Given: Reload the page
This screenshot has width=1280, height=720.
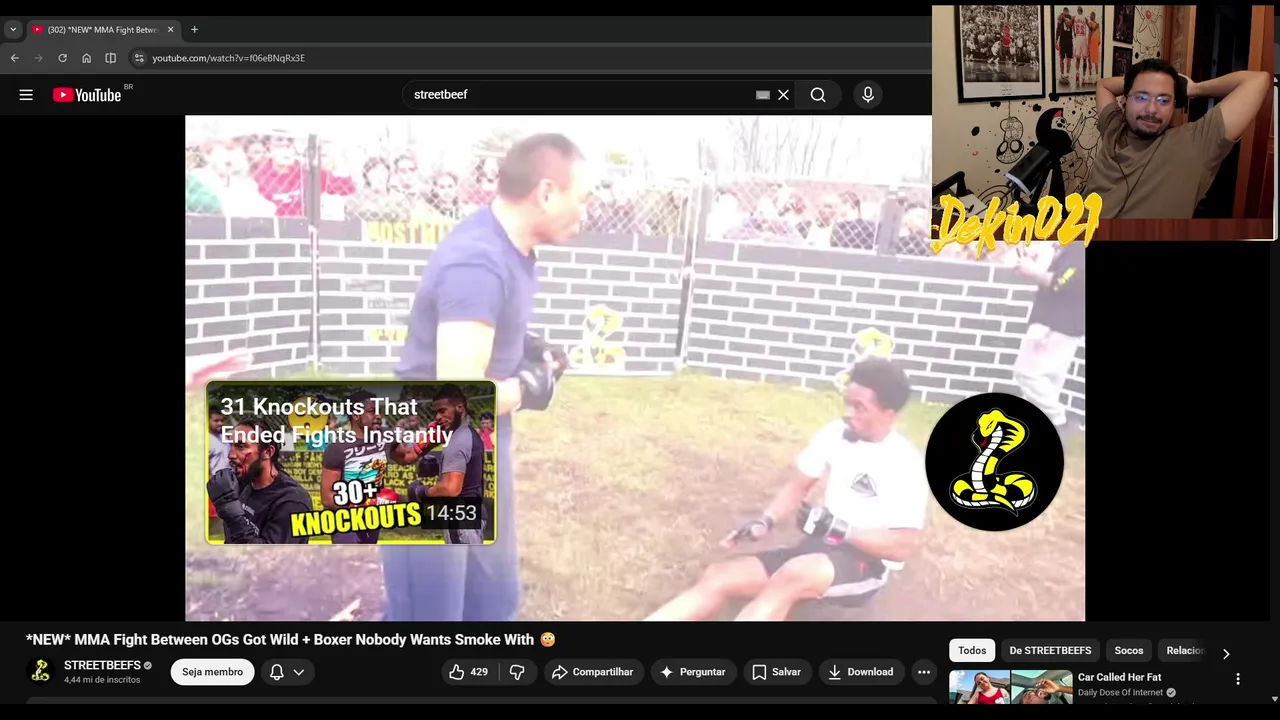Looking at the screenshot, I should tap(63, 58).
